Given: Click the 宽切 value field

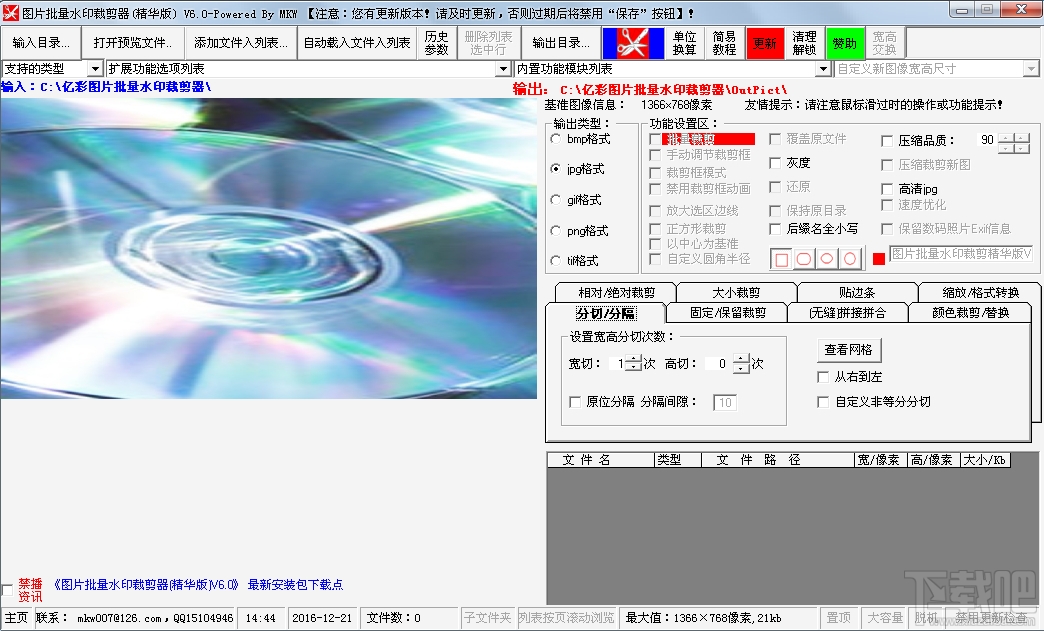Looking at the screenshot, I should coord(618,363).
